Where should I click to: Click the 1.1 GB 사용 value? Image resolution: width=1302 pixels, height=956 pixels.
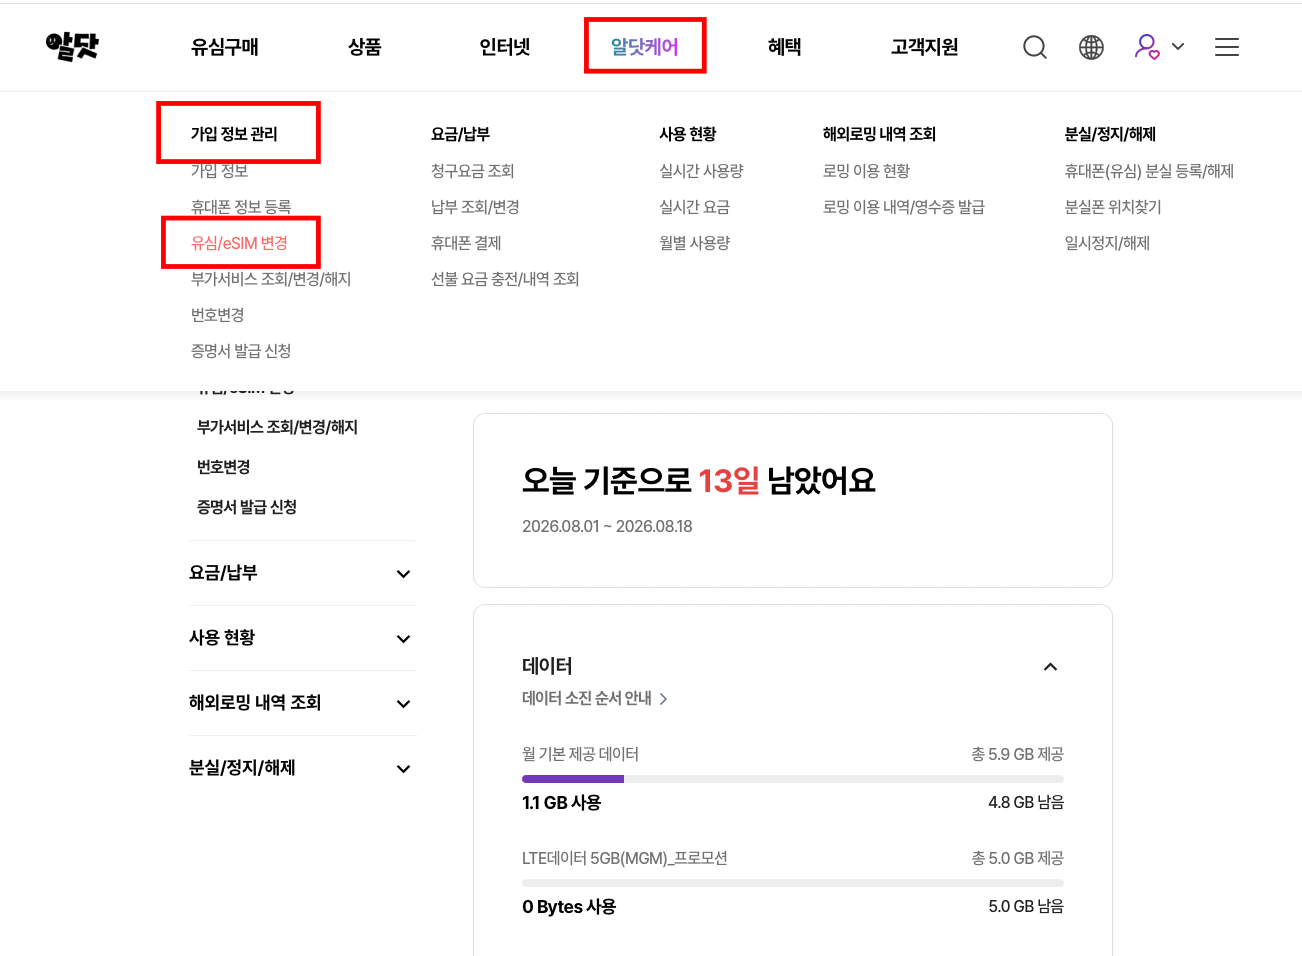click(561, 802)
